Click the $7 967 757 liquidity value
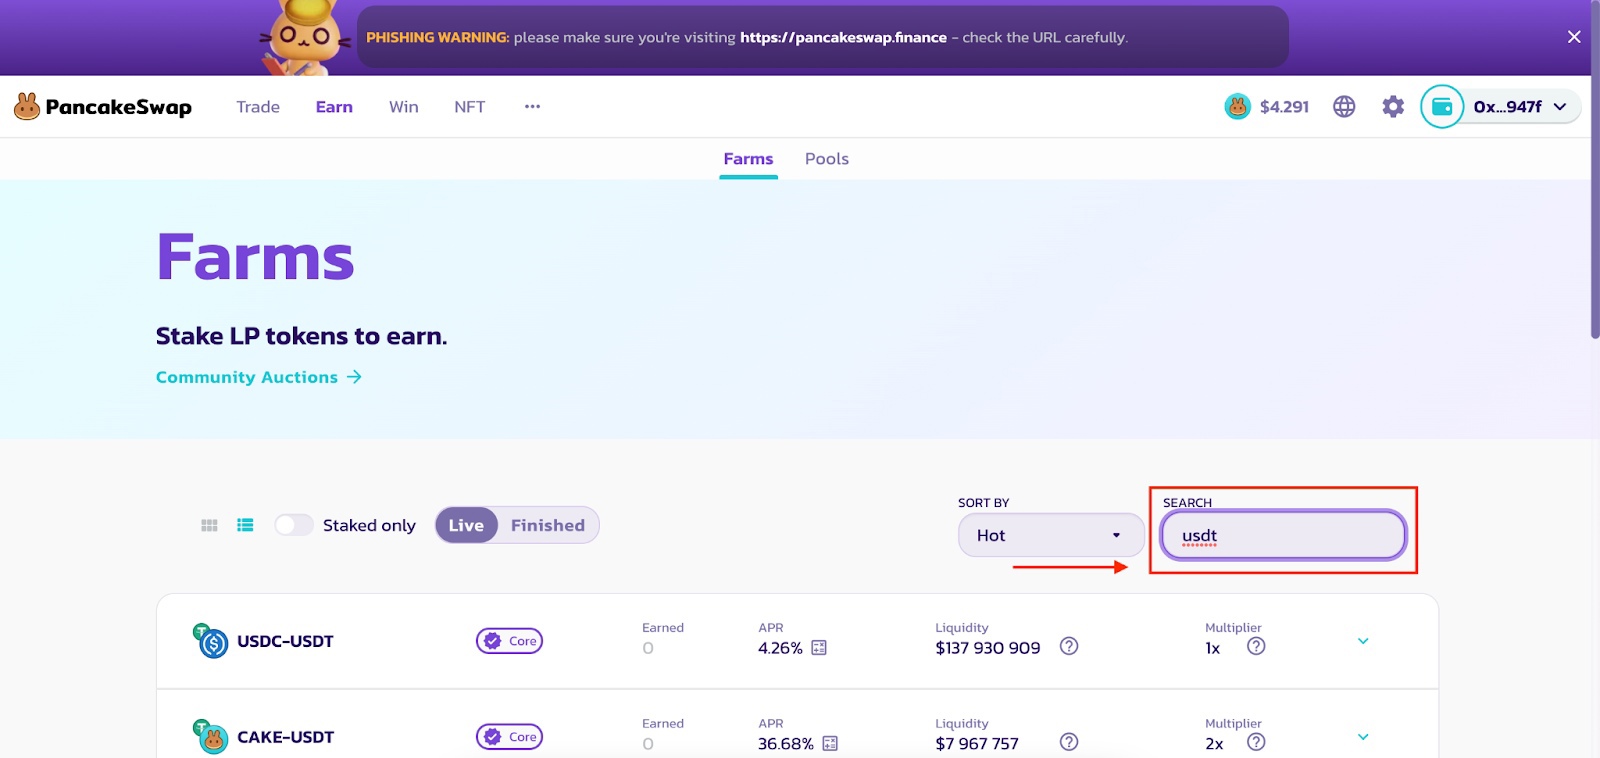The image size is (1600, 758). point(977,744)
